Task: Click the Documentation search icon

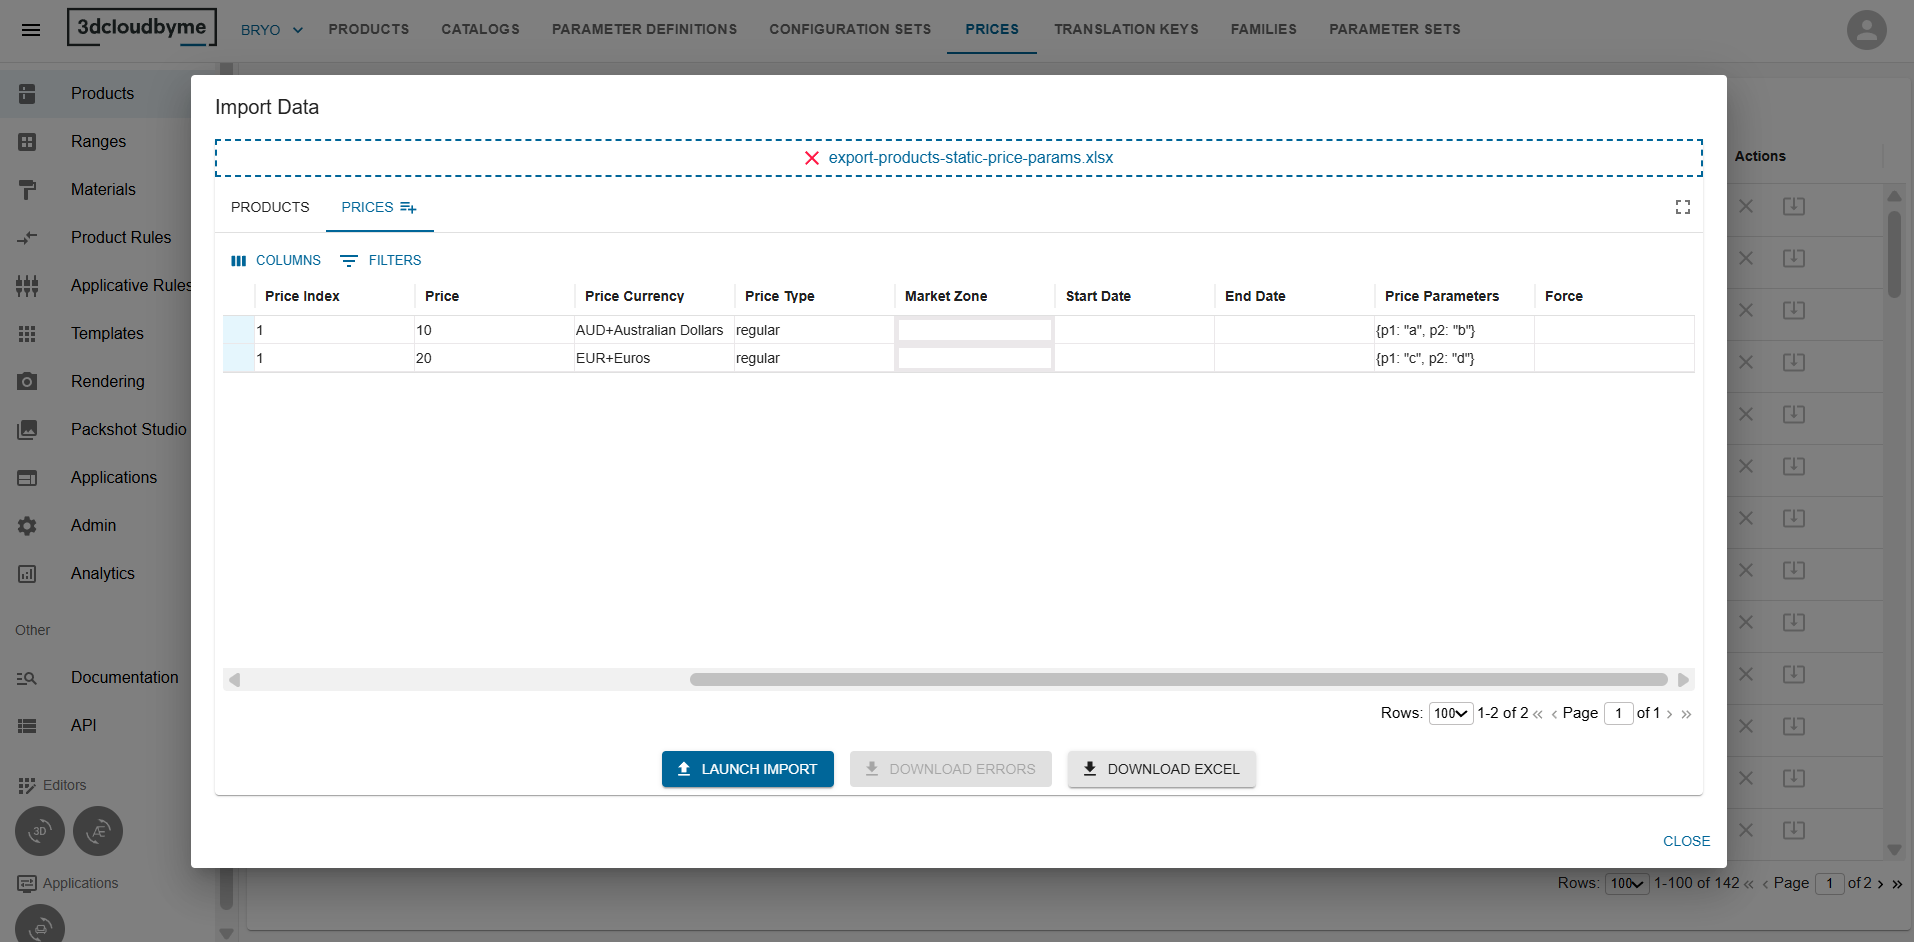Action: (27, 678)
